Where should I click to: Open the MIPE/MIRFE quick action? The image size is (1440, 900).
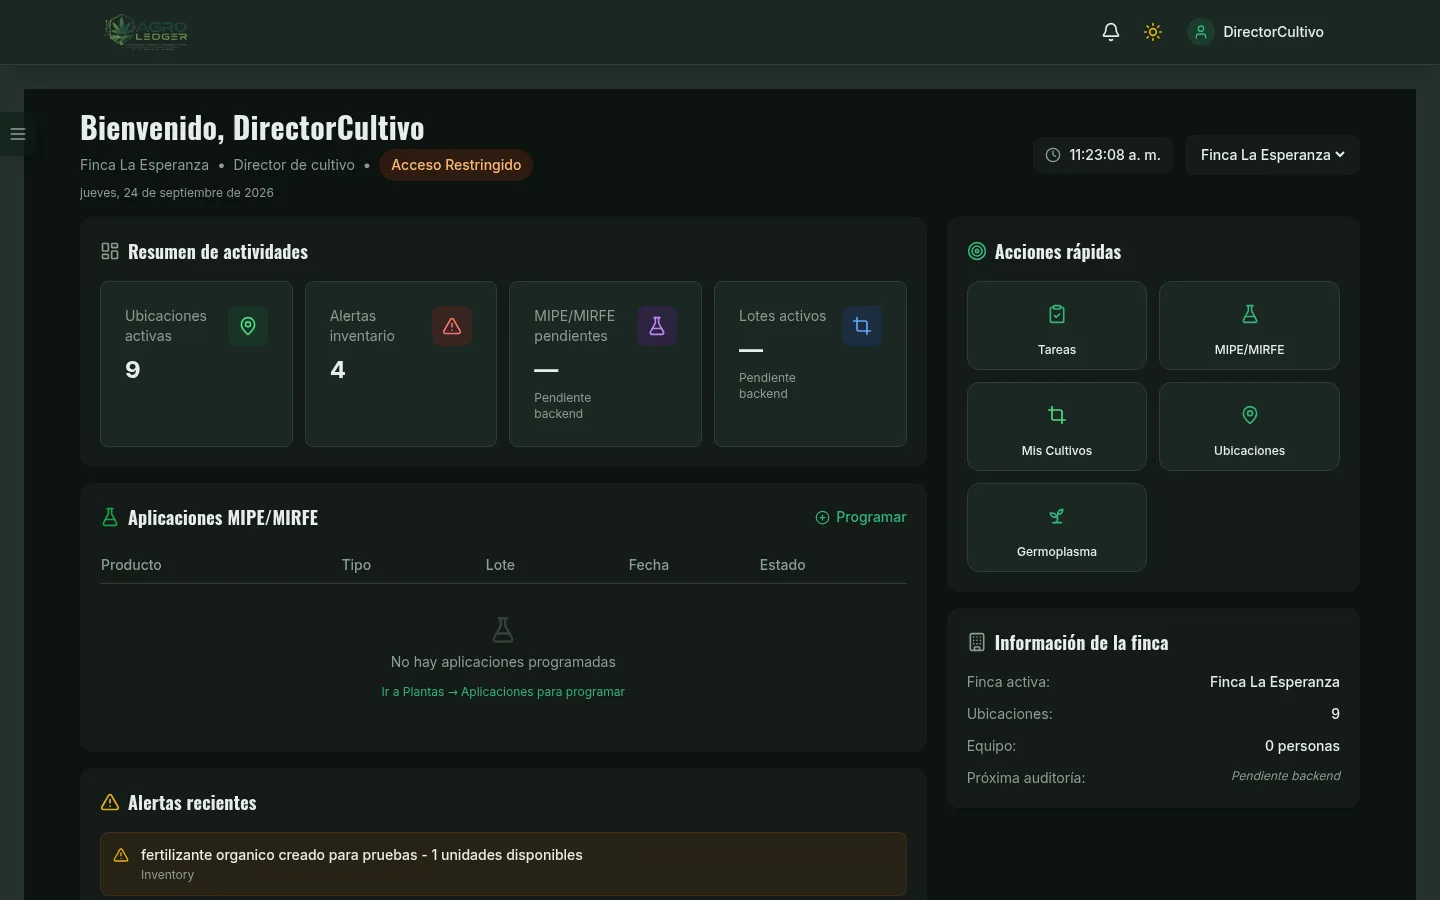pyautogui.click(x=1249, y=326)
